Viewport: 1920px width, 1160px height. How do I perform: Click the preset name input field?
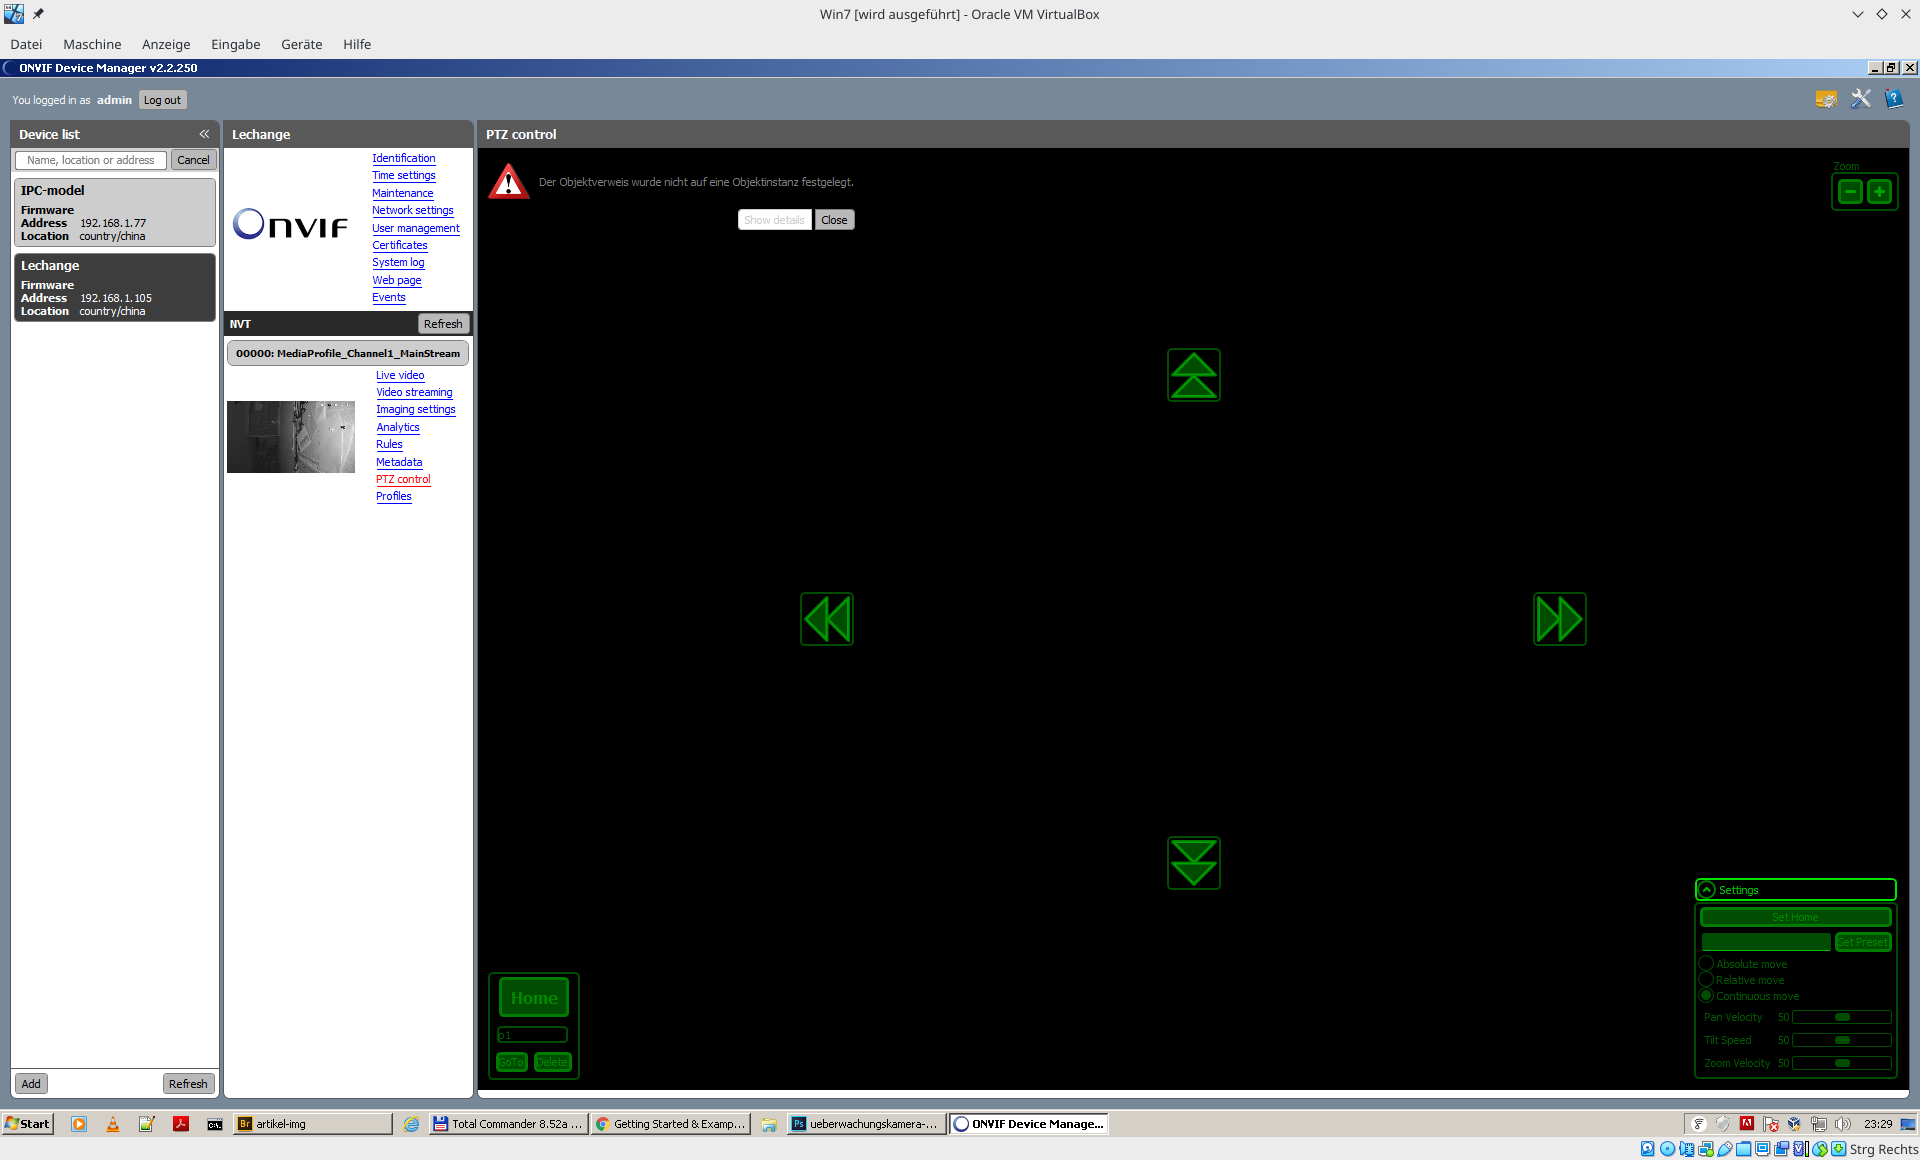point(1767,942)
